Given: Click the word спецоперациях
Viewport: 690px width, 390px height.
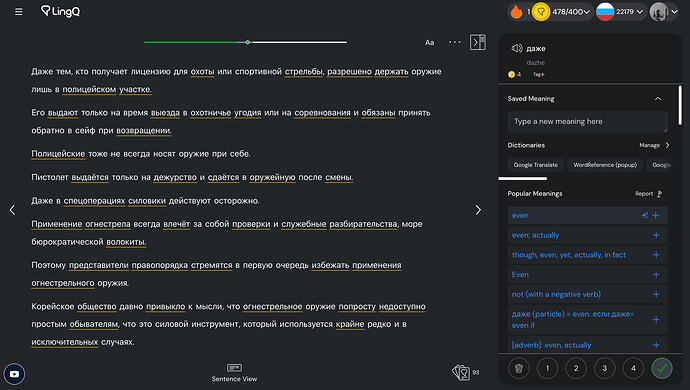Looking at the screenshot, I should 95,201.
